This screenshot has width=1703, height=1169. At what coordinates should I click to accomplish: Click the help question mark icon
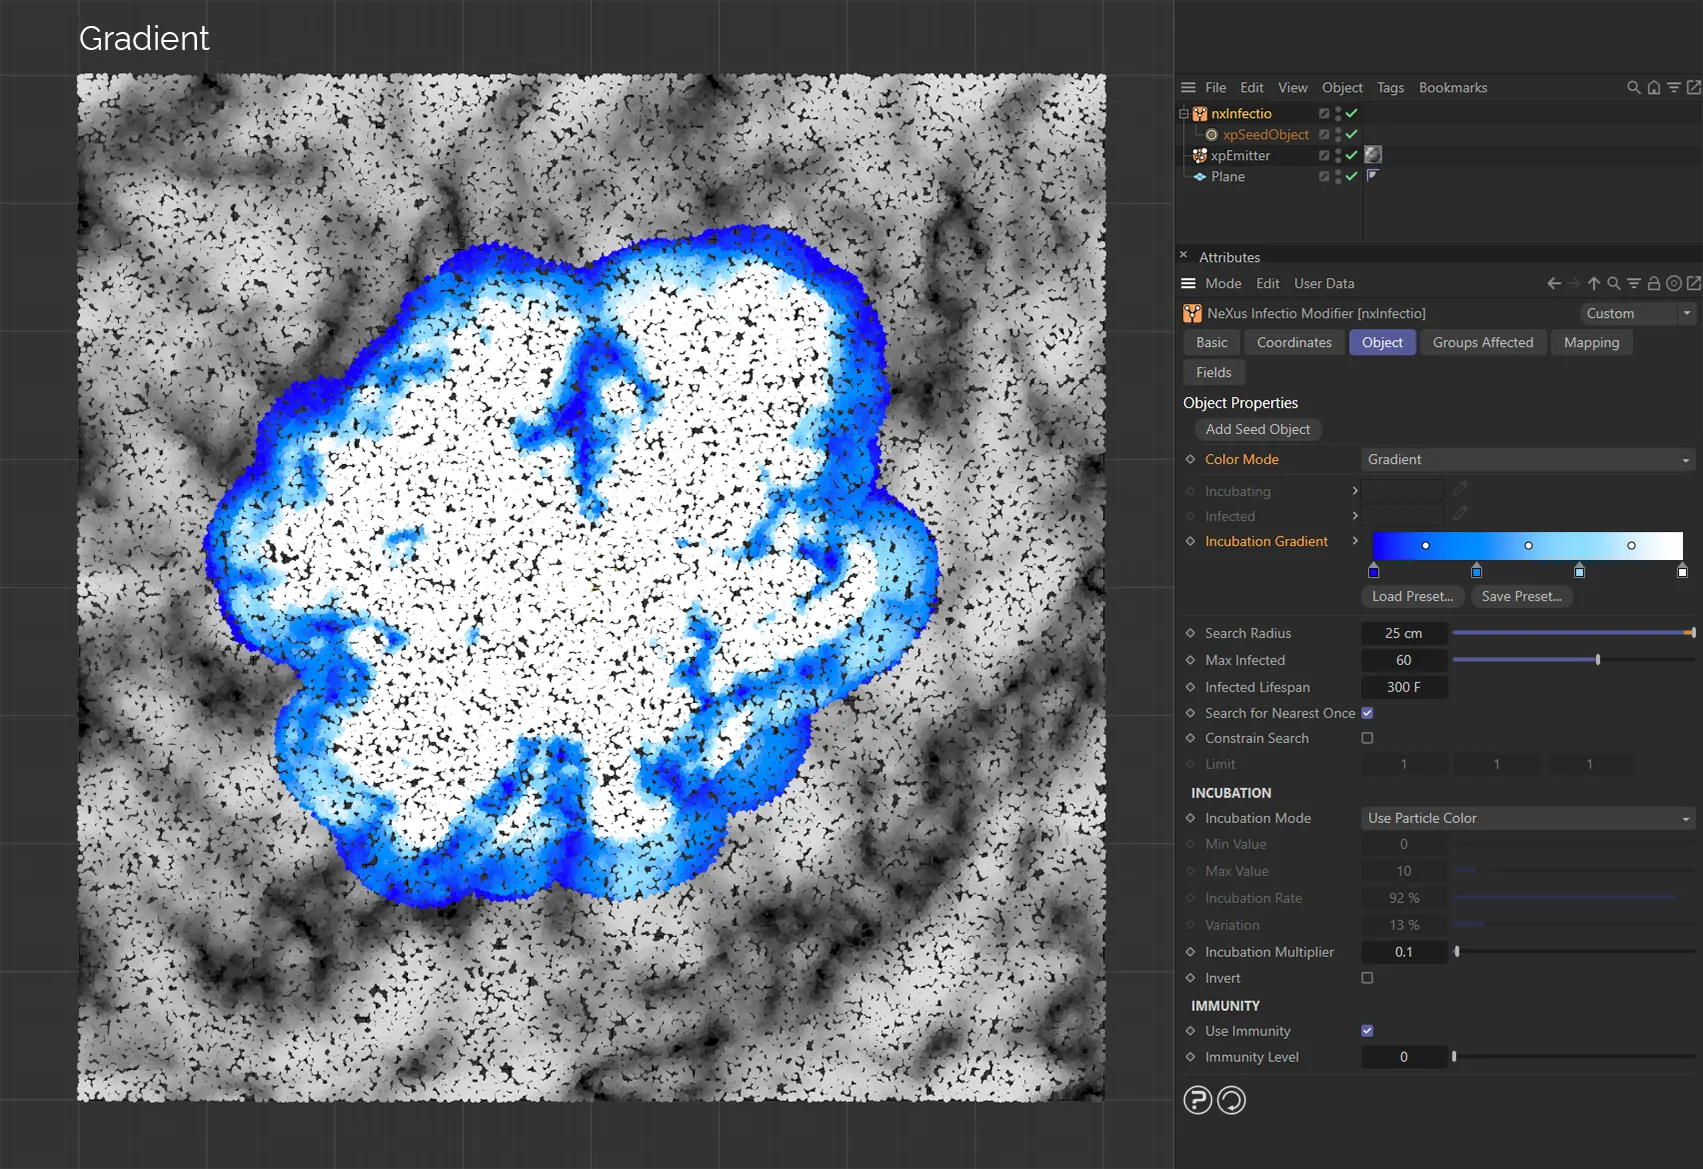click(x=1197, y=1100)
